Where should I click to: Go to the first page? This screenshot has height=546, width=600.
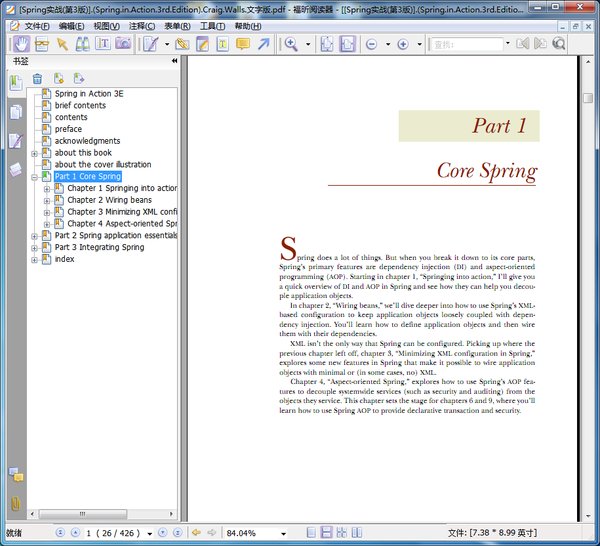tap(60, 532)
